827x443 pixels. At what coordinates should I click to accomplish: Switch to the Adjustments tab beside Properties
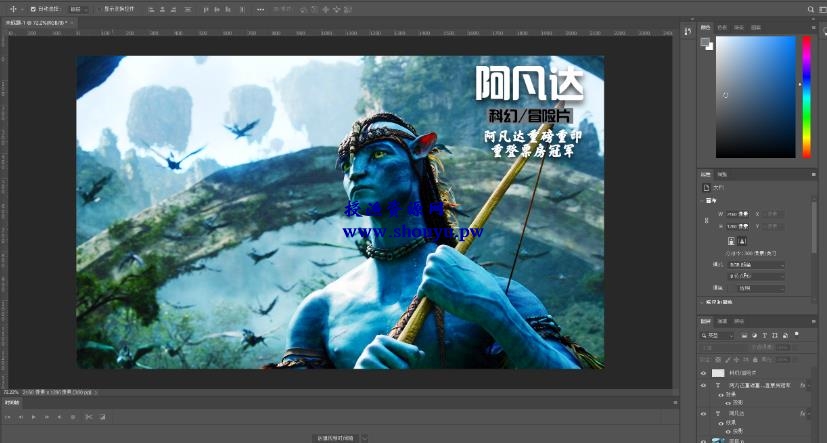pos(722,174)
